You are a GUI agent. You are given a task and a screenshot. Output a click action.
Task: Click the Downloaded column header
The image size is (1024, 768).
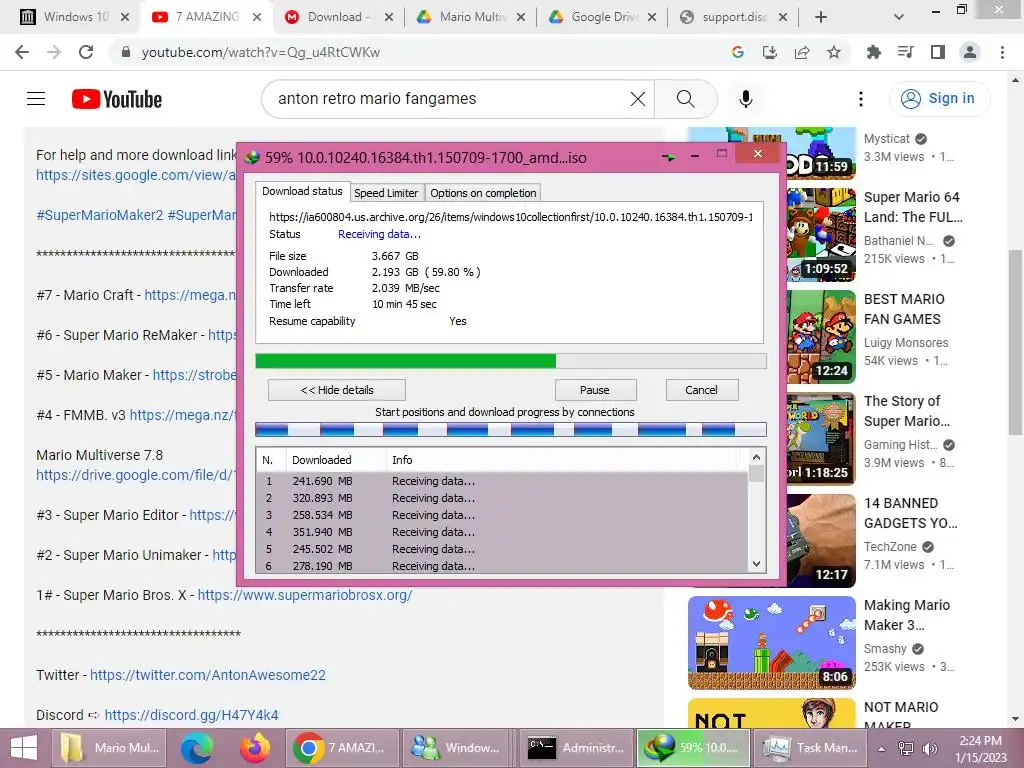point(335,460)
